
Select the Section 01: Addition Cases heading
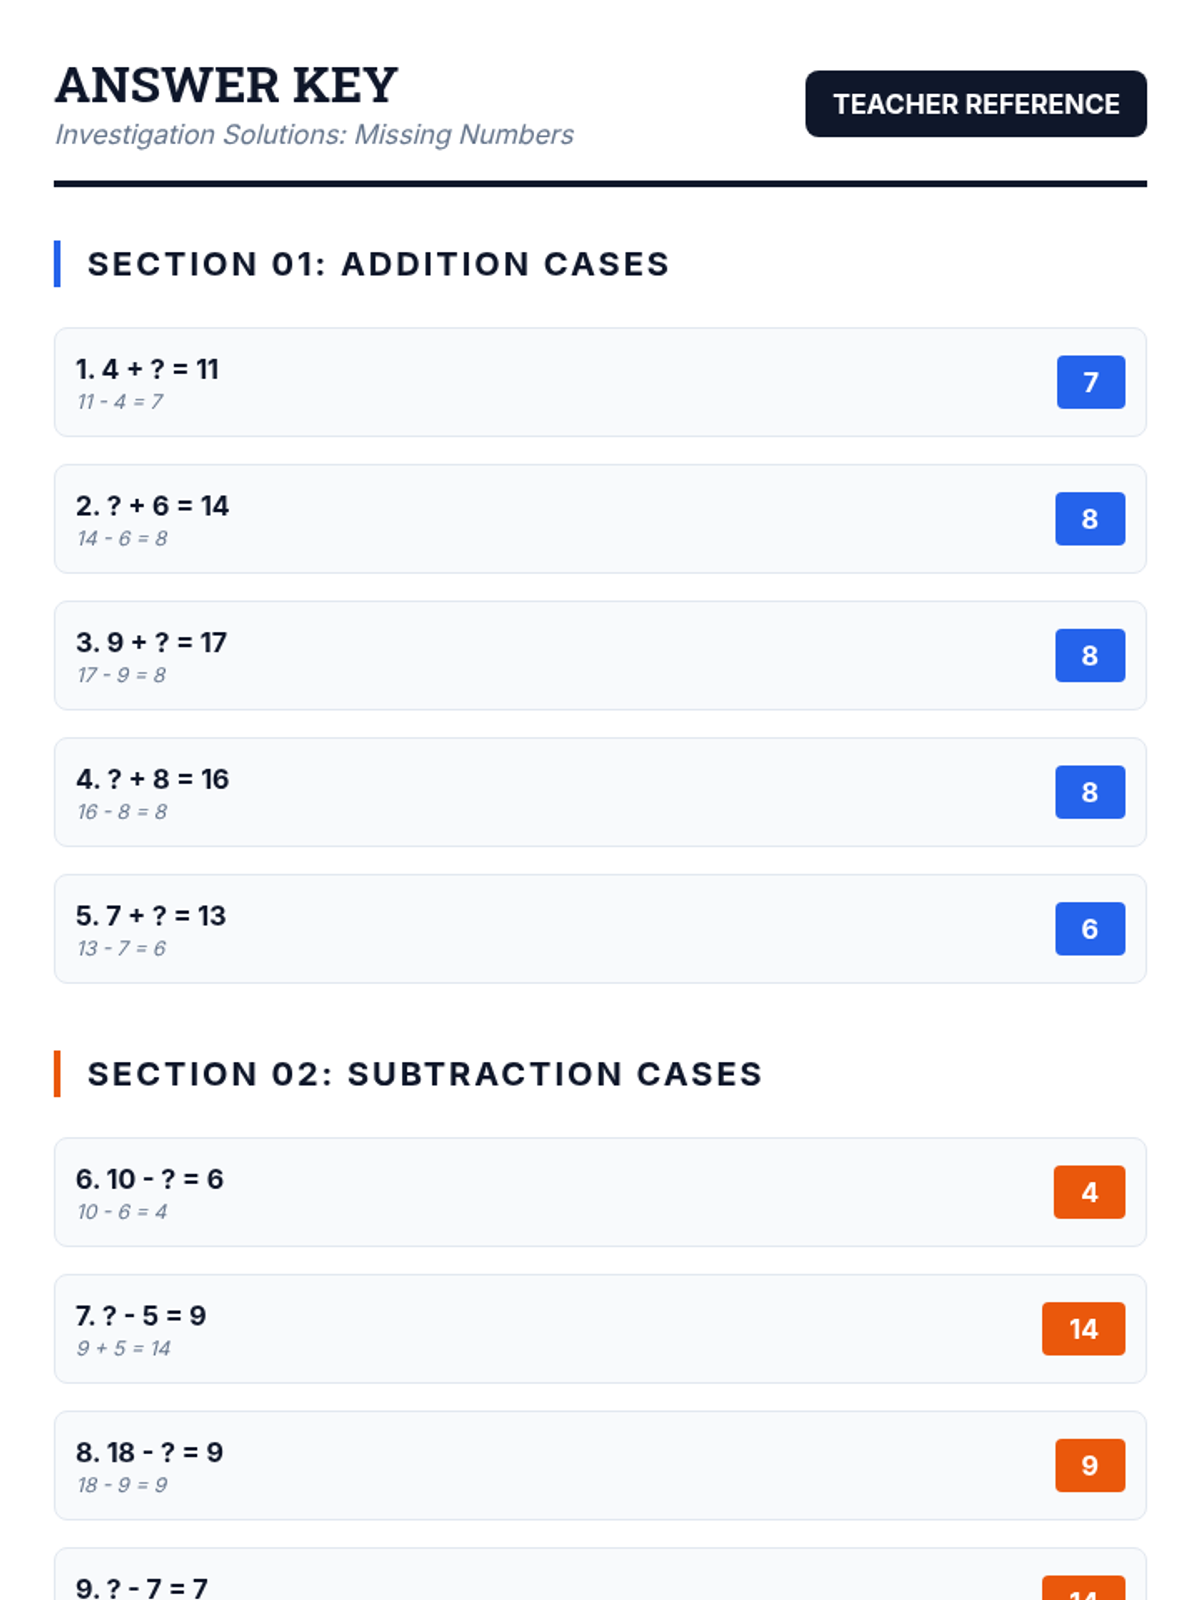[x=378, y=264]
